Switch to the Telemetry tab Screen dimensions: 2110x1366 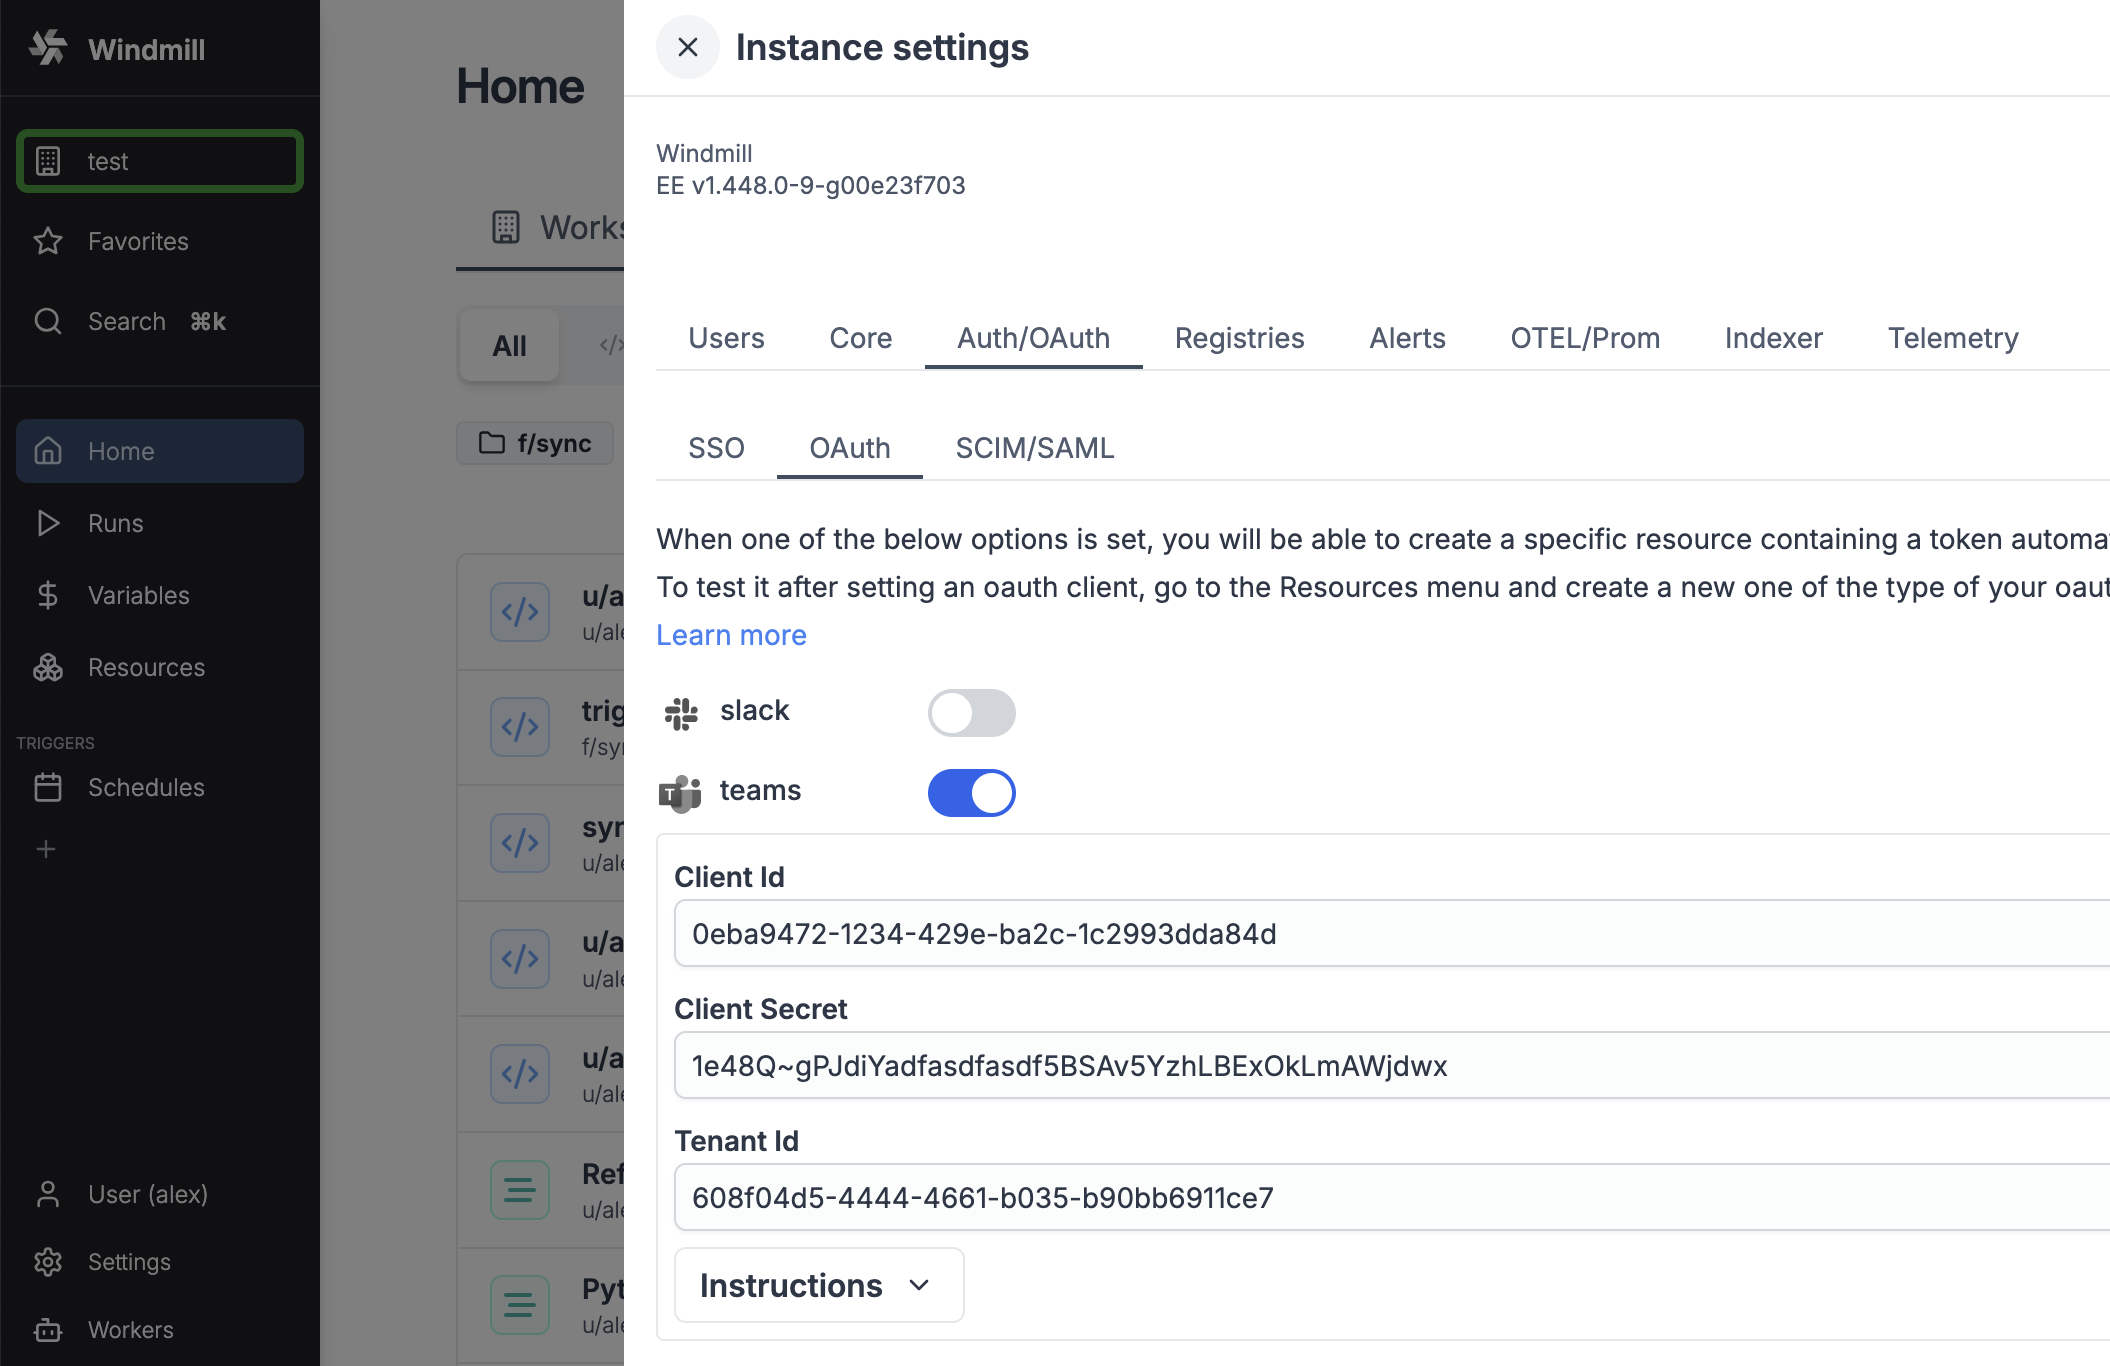pos(1952,338)
